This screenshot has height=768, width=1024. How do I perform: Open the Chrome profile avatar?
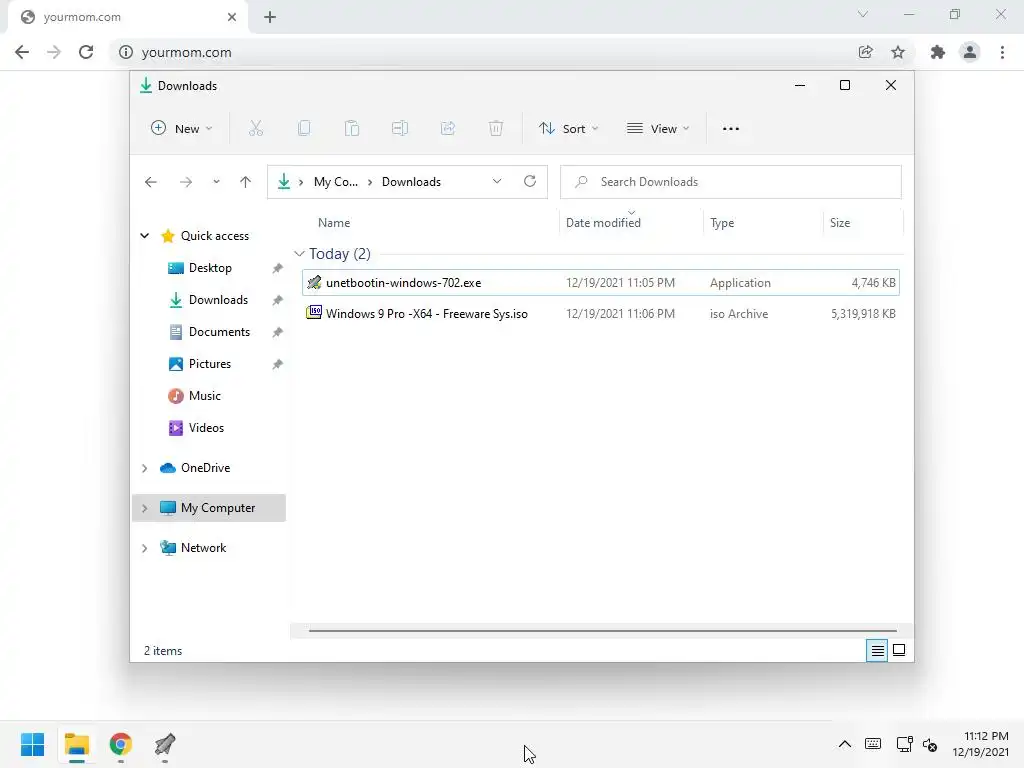pos(970,52)
